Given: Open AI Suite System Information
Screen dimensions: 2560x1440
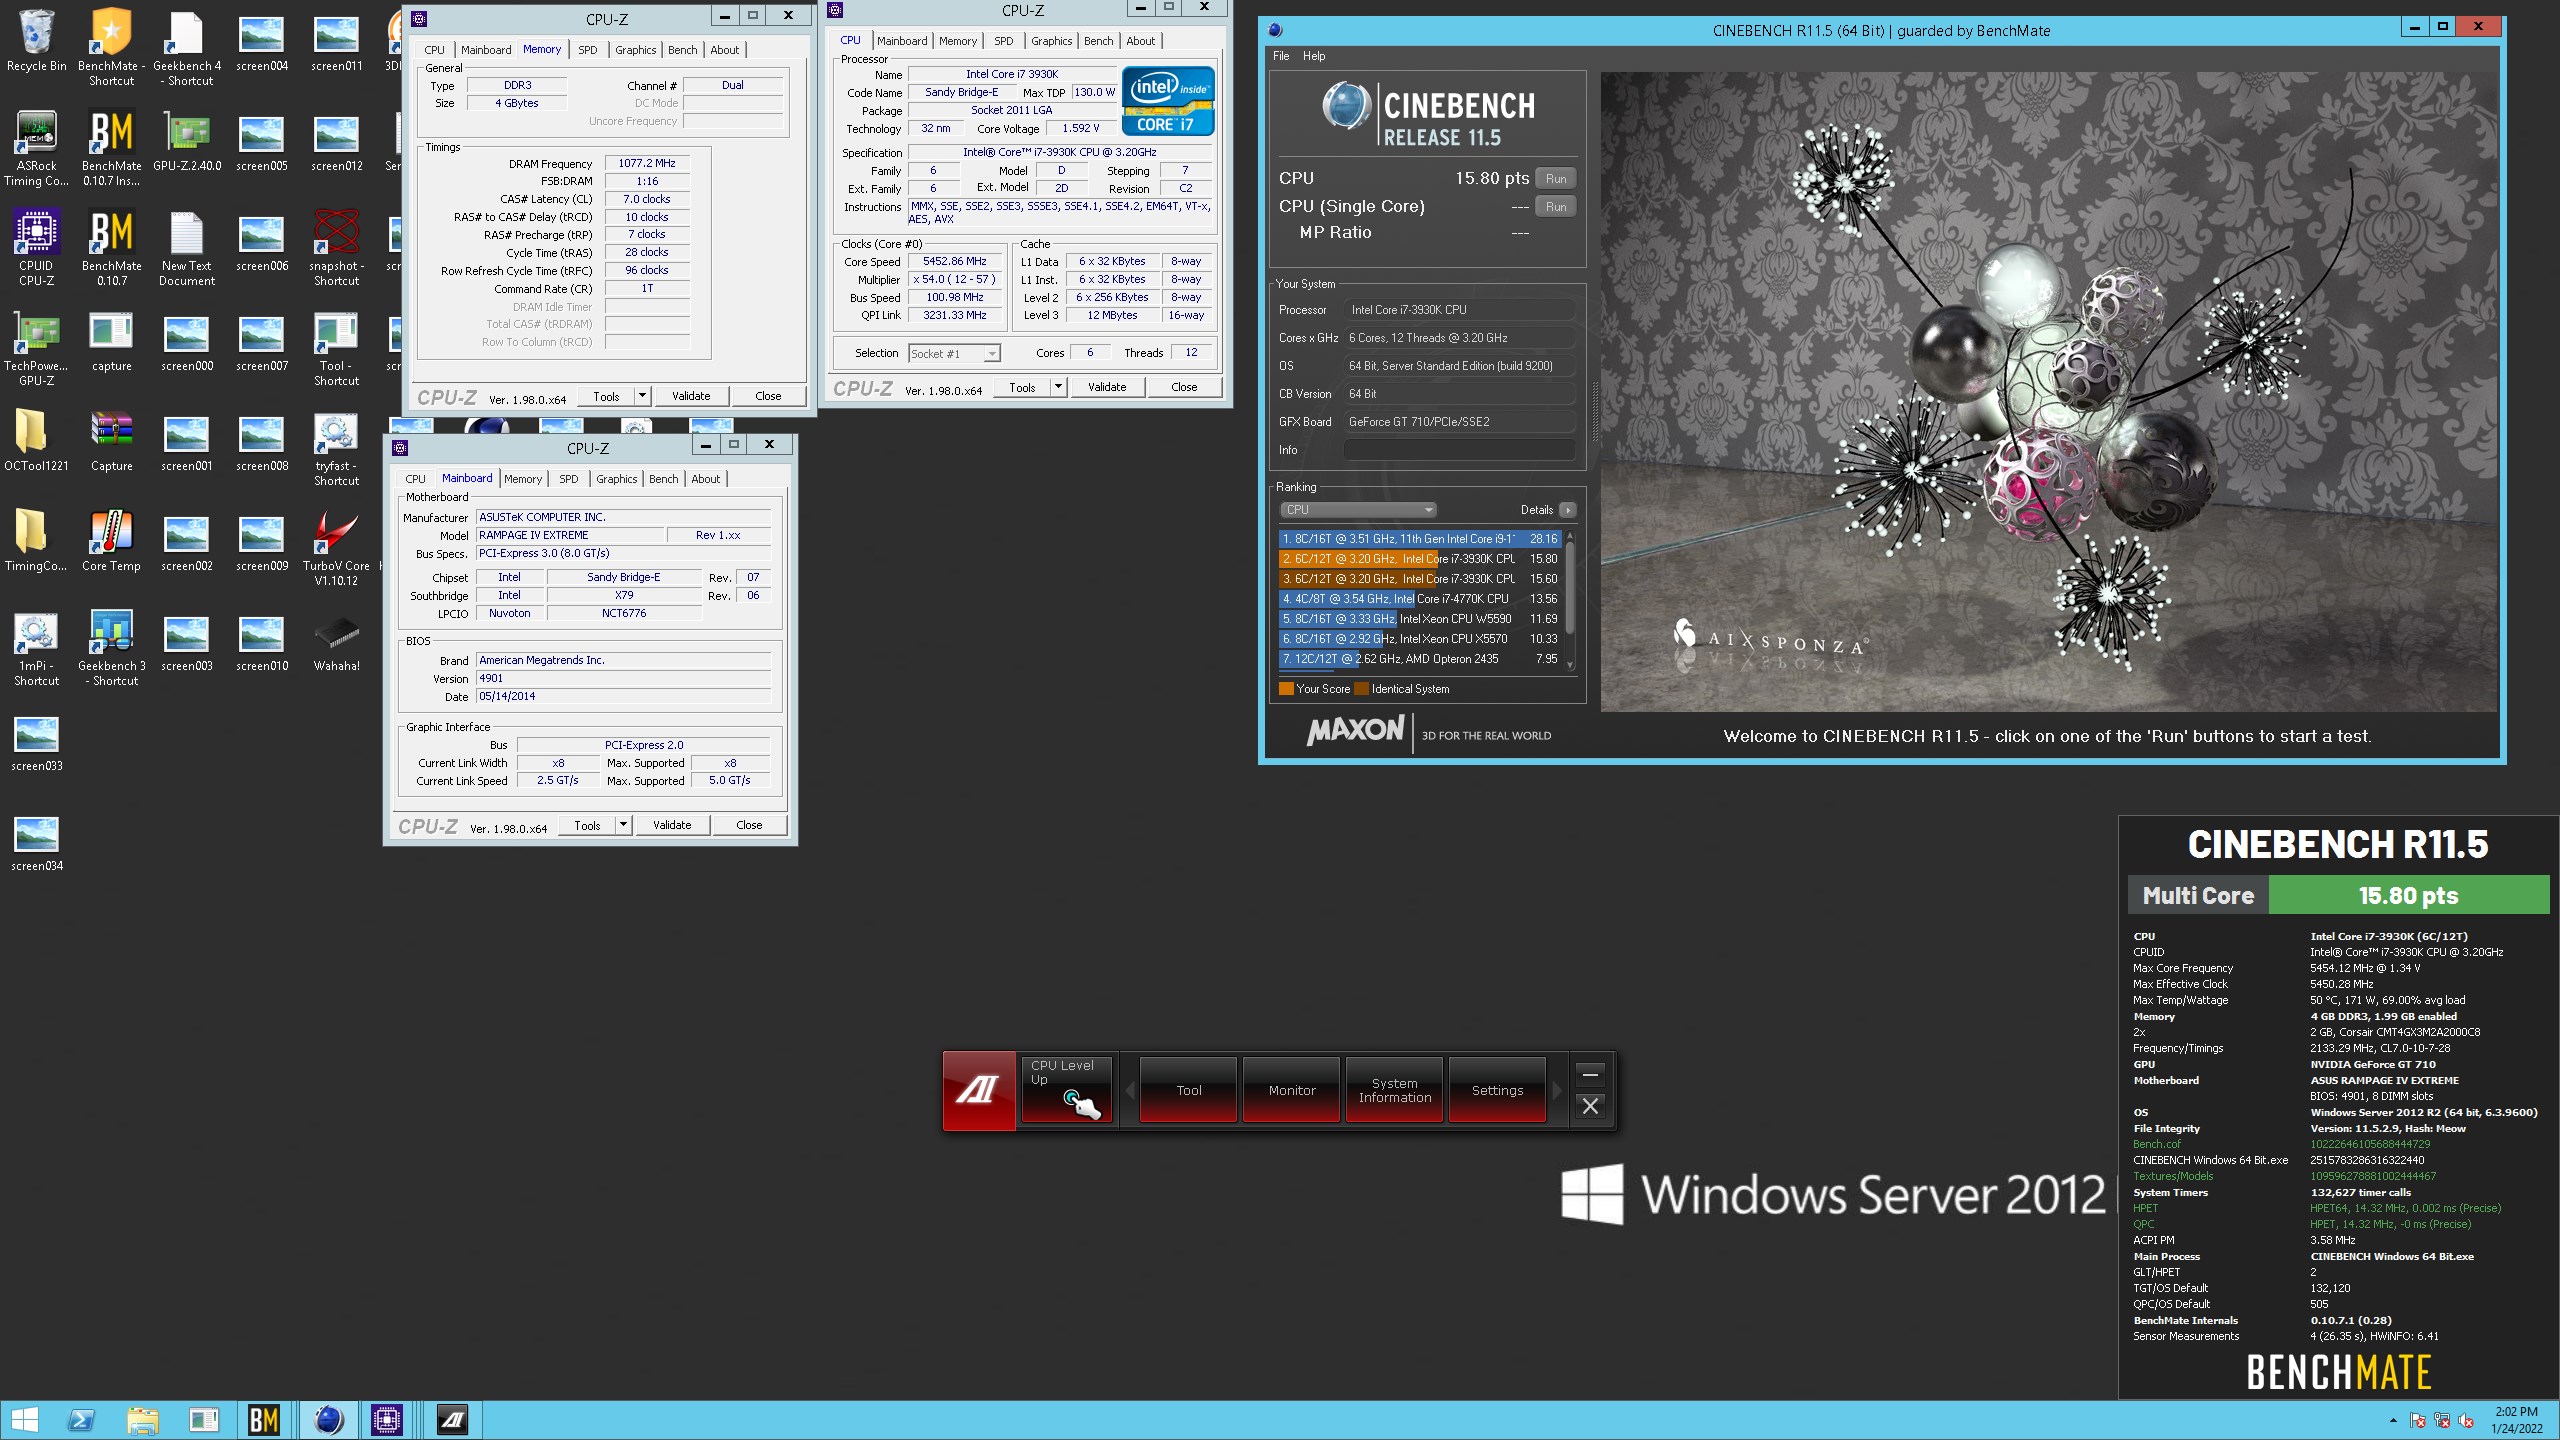Looking at the screenshot, I should click(x=1394, y=1090).
